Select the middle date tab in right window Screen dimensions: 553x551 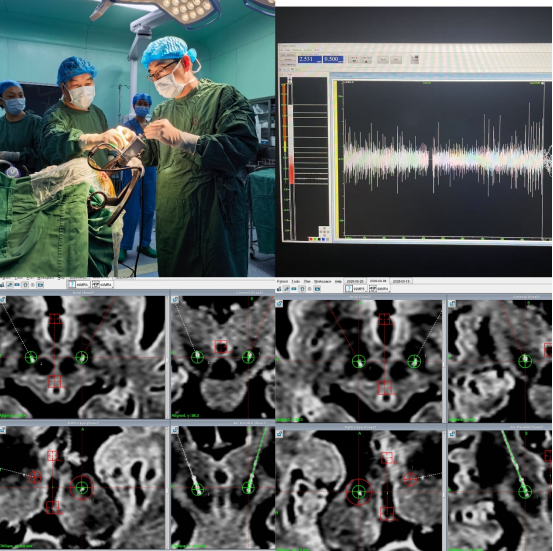point(378,281)
